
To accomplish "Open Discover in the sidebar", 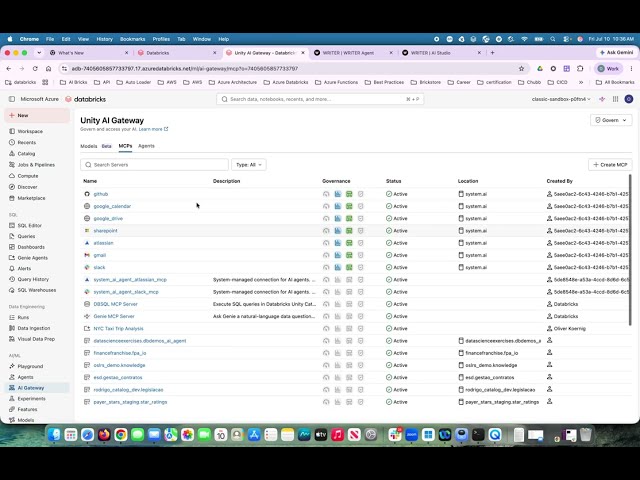I will pyautogui.click(x=27, y=187).
